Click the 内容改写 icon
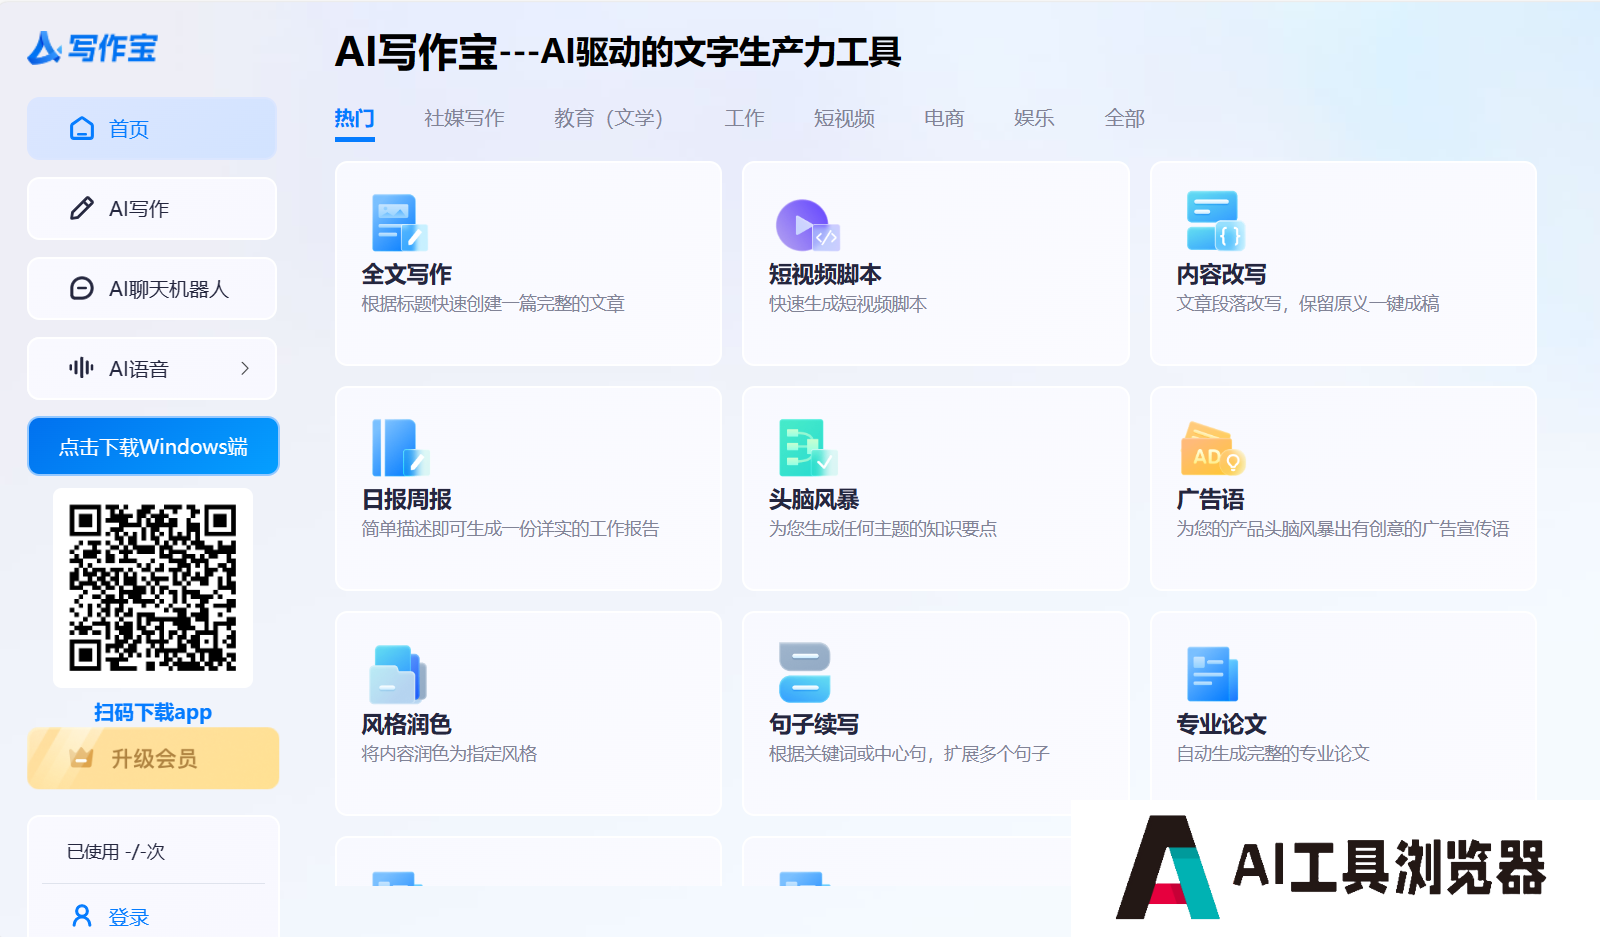The width and height of the screenshot is (1600, 937). 1215,220
